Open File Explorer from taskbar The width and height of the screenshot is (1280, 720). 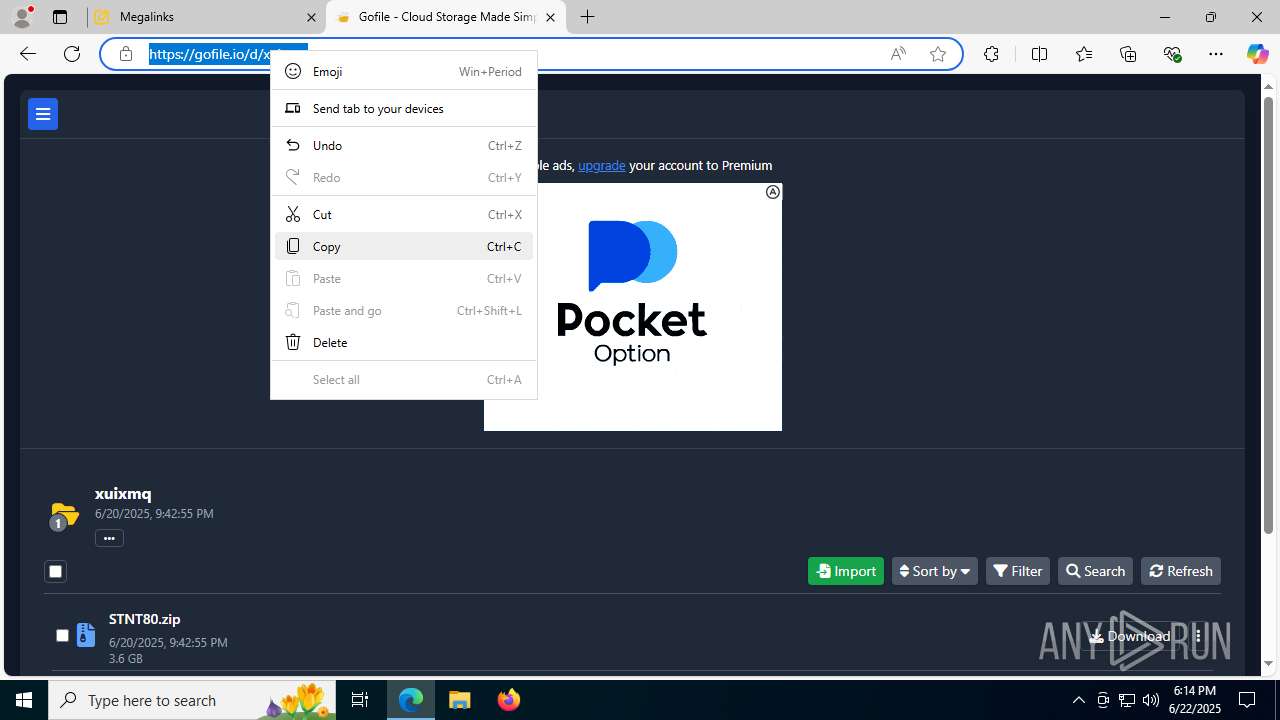click(x=460, y=700)
